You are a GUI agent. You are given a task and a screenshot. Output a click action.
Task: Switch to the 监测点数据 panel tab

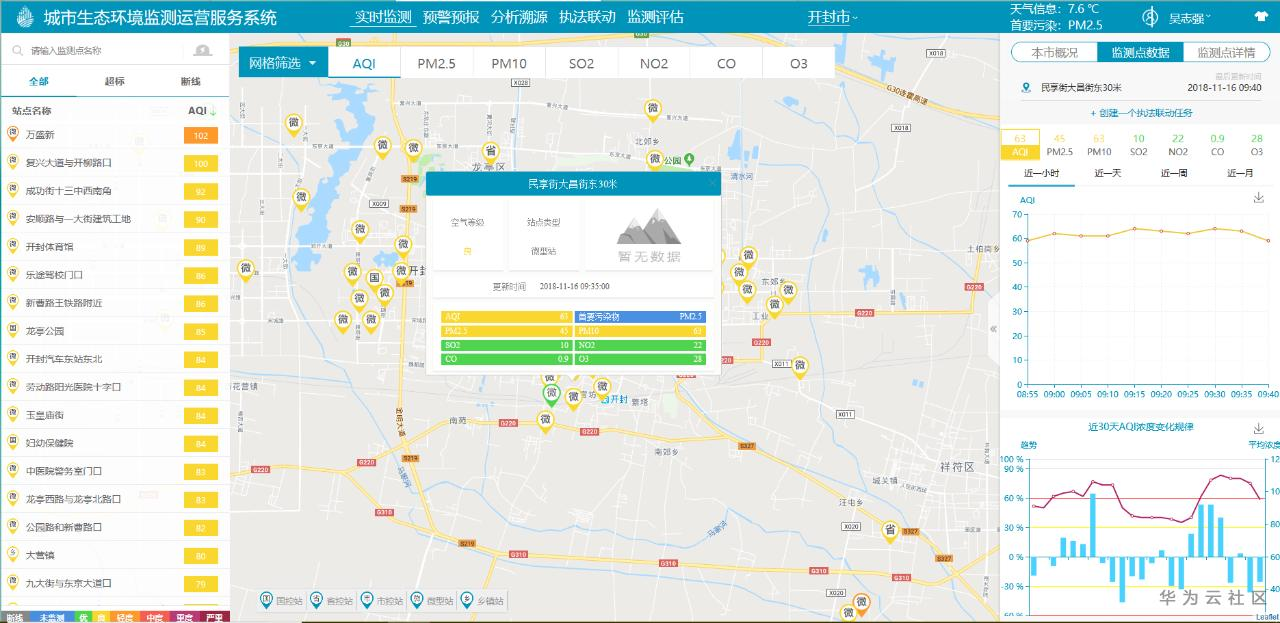click(x=1140, y=52)
